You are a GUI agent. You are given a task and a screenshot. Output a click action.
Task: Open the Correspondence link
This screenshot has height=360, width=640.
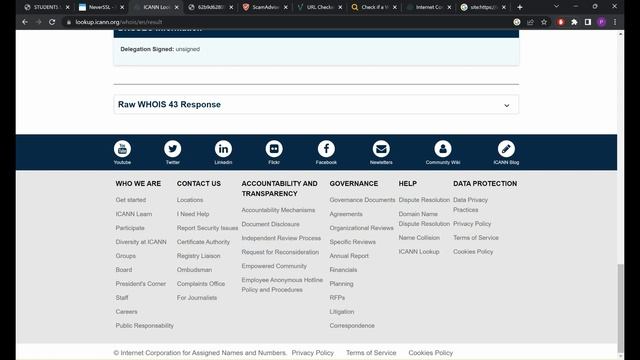click(352, 326)
